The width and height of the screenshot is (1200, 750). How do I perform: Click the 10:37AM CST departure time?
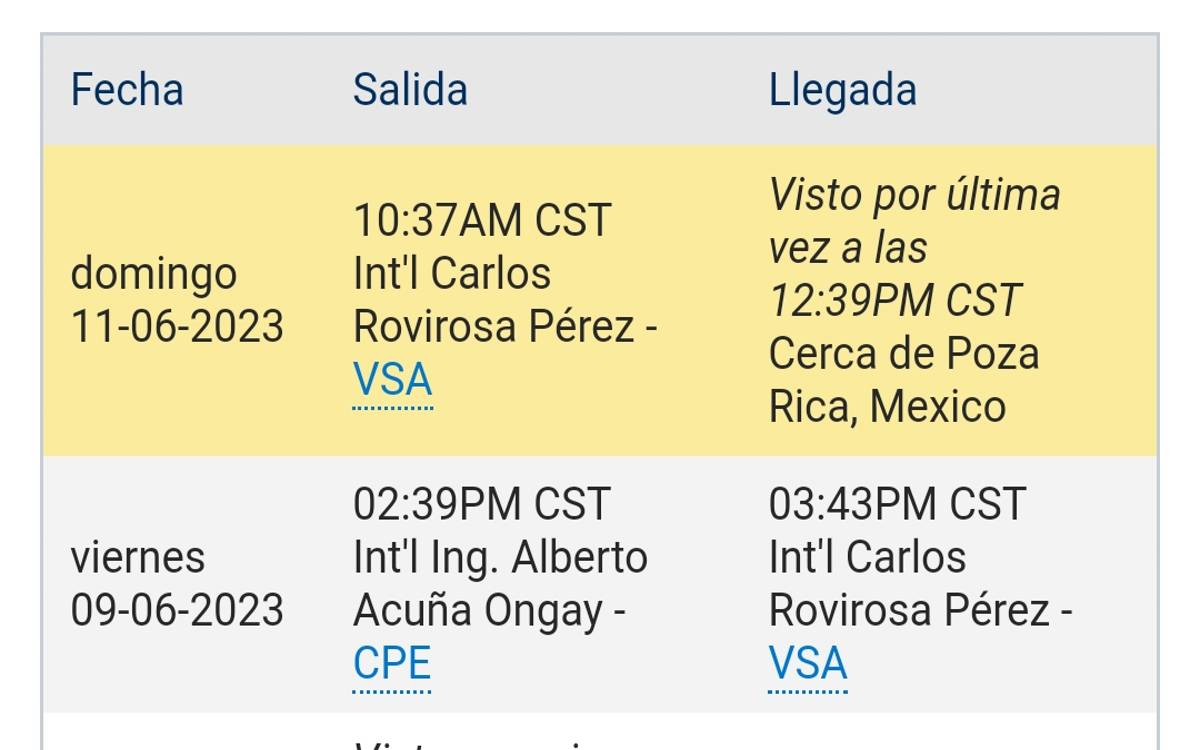coord(482,221)
